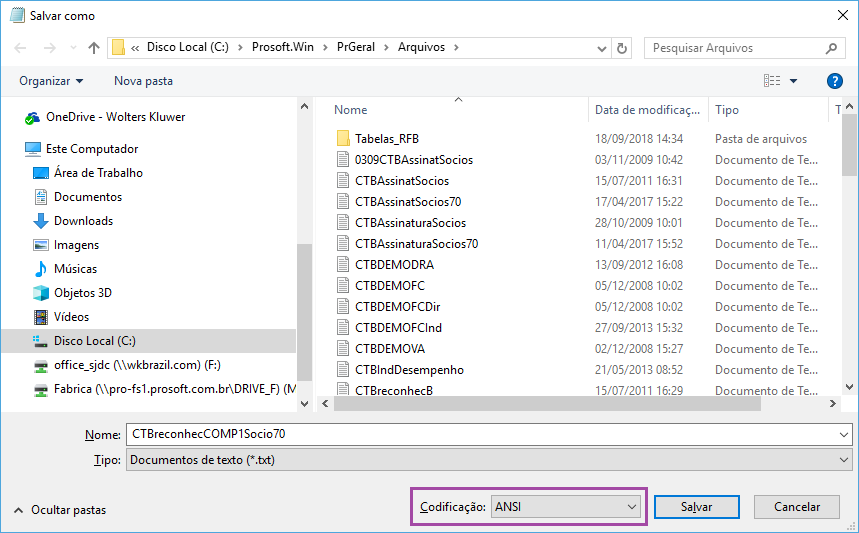Click Prosoft.Win in address breadcrumb
This screenshot has height=533, width=859.
(283, 48)
